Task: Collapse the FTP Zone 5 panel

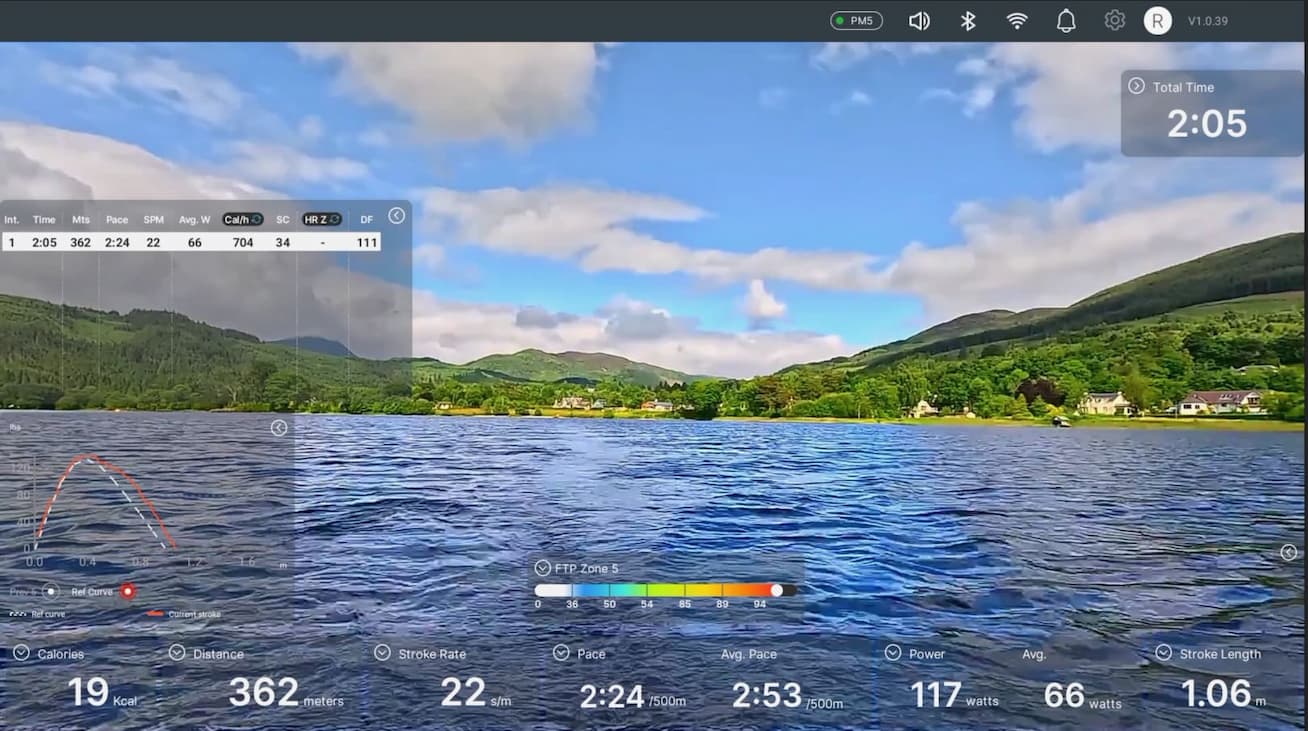Action: tap(542, 568)
